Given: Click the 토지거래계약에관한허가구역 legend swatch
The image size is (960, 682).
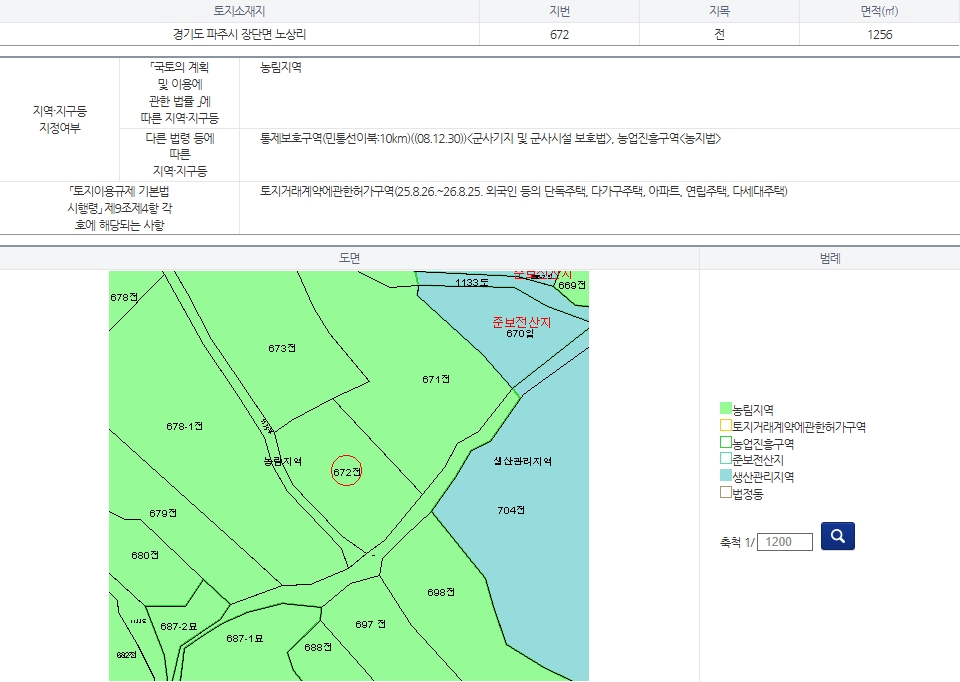Looking at the screenshot, I should (726, 426).
